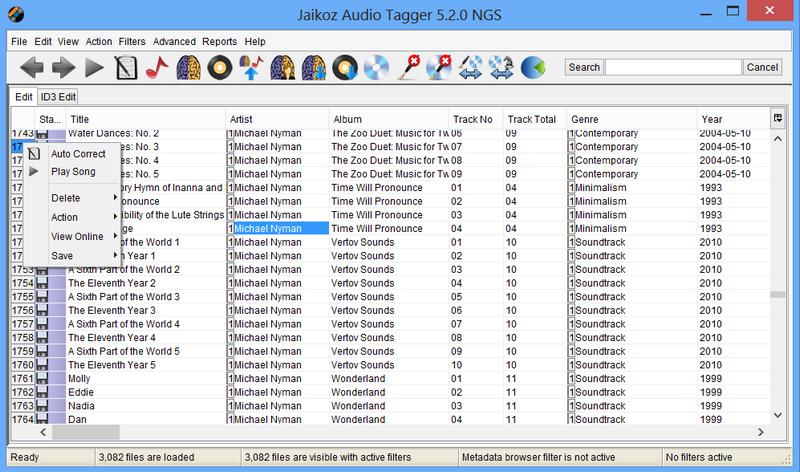Click the floppy status icon in row 1756
Viewport: 800px width, 472px height.
tap(42, 310)
